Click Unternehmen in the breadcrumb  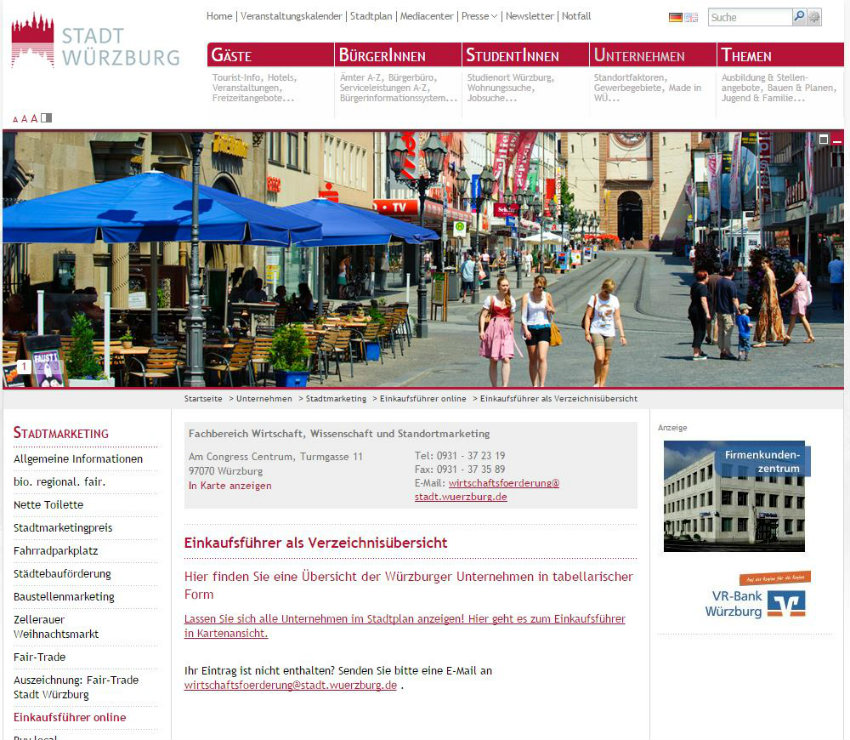tap(264, 398)
